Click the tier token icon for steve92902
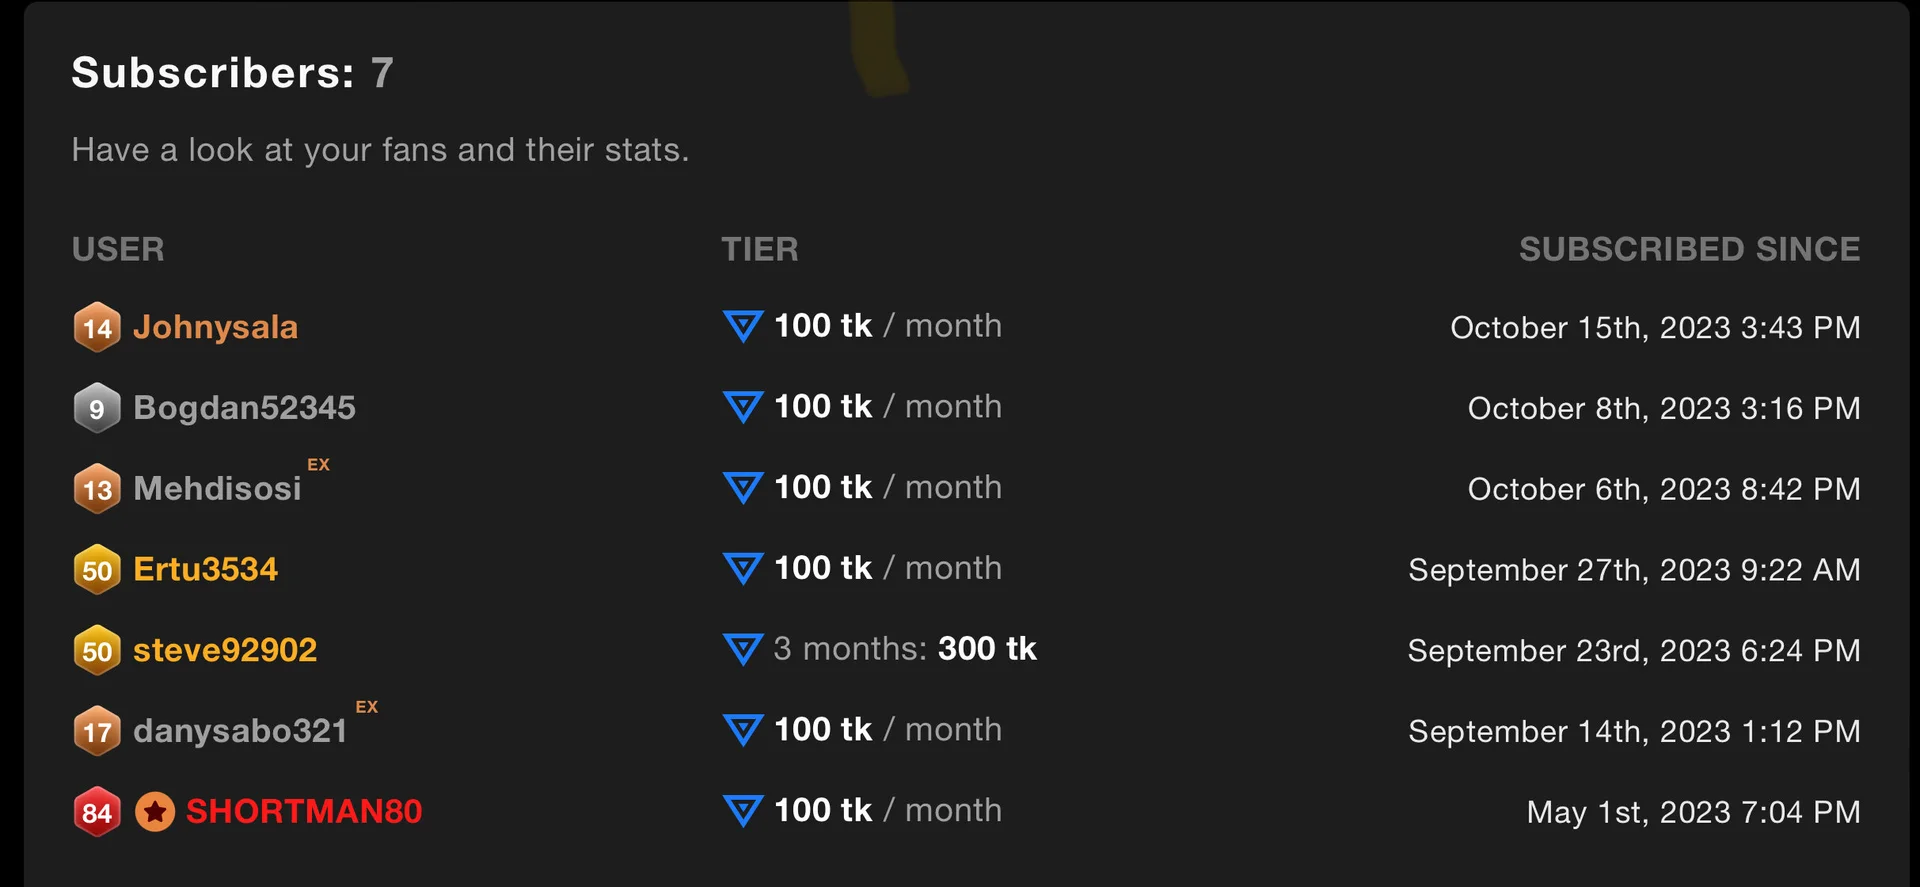 pyautogui.click(x=743, y=649)
